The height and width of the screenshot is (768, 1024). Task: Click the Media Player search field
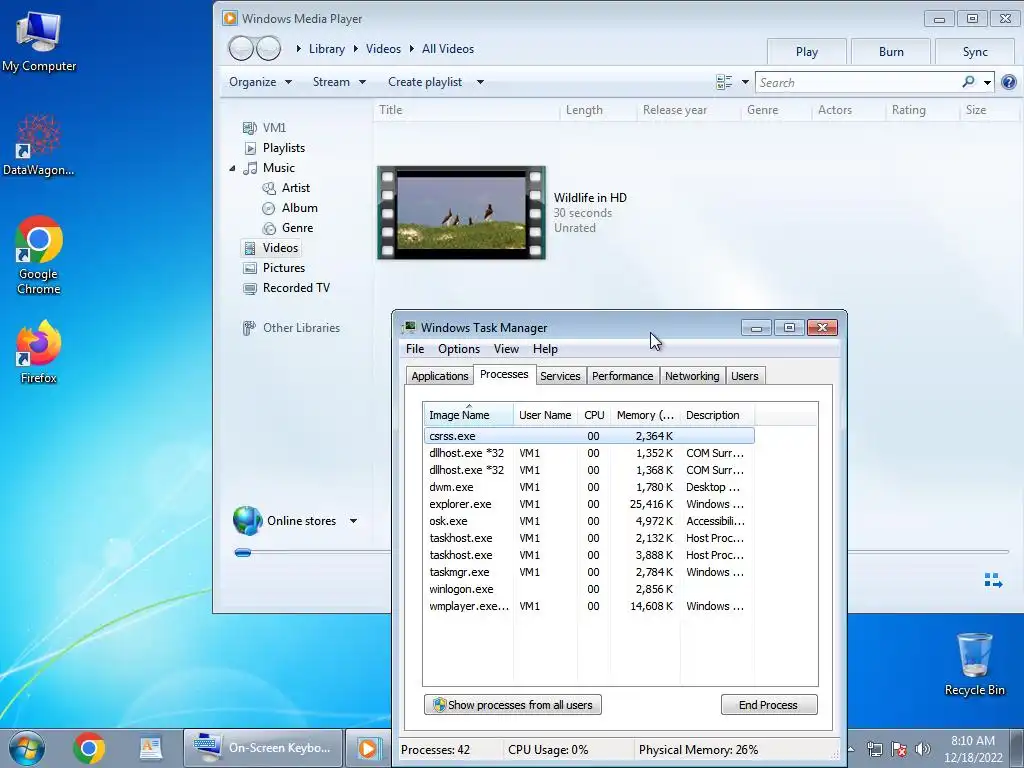point(857,82)
